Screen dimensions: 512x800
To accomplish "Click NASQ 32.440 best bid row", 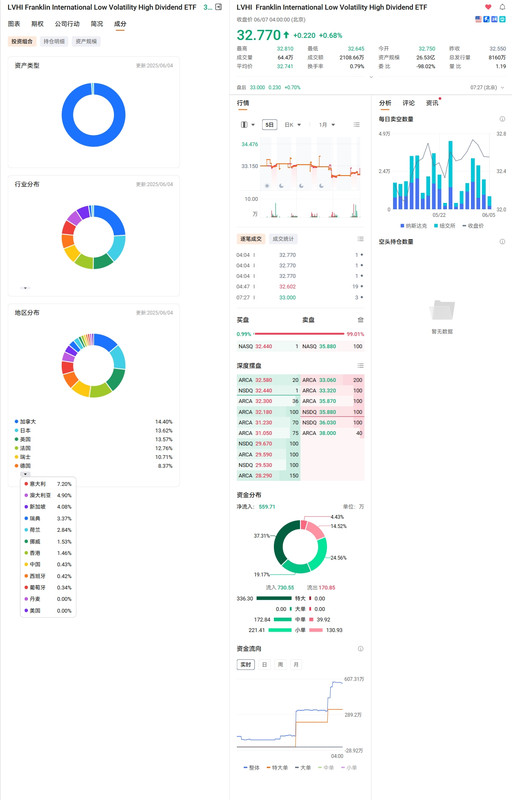I will click(x=268, y=346).
